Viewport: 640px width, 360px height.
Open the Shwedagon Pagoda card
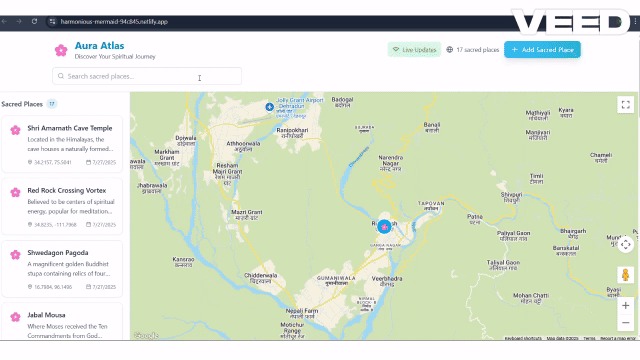click(x=62, y=269)
